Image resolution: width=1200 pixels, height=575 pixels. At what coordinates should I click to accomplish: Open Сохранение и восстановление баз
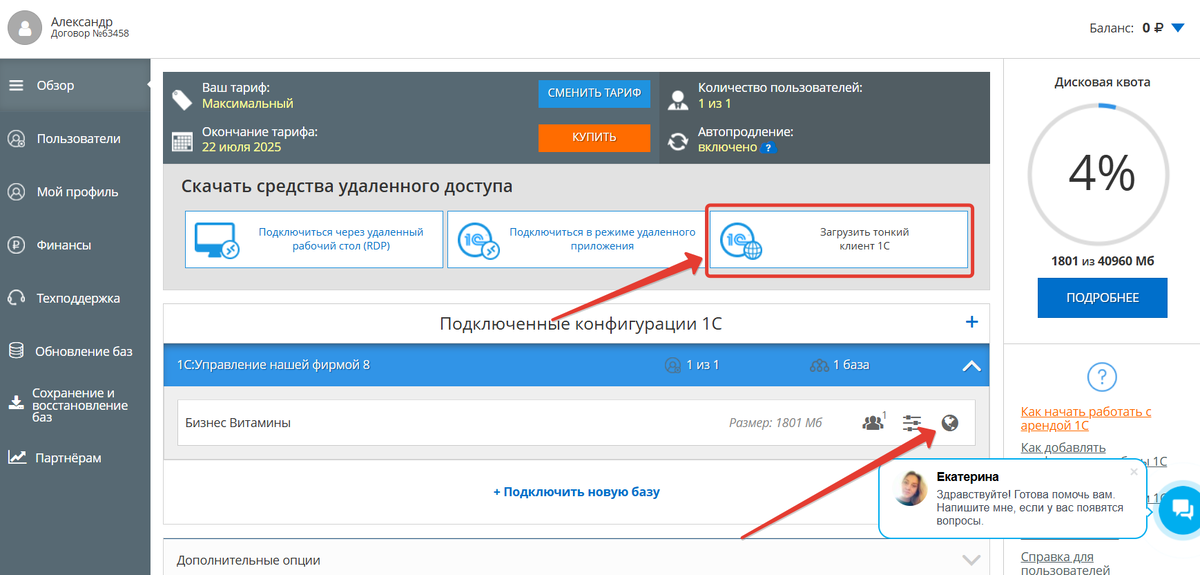(x=75, y=405)
